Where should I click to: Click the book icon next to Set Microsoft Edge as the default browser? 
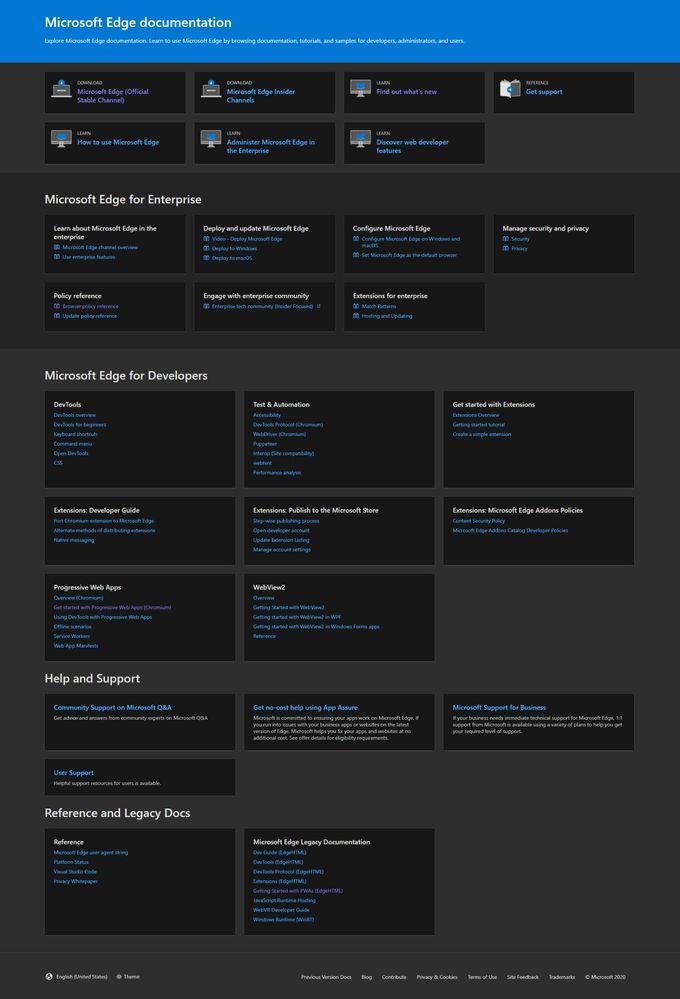click(356, 255)
